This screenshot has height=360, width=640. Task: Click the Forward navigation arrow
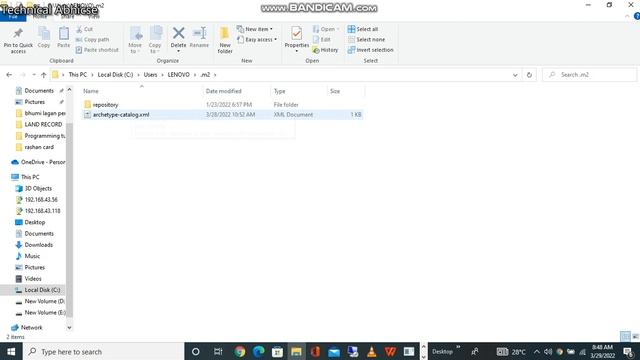(22, 75)
